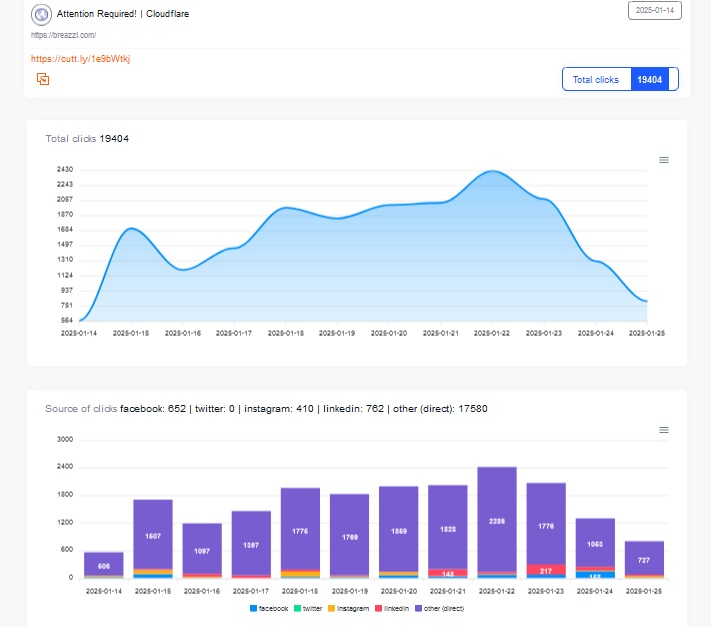This screenshot has height=627, width=711.
Task: Toggle the other (direct) legend series
Action: pos(439,607)
